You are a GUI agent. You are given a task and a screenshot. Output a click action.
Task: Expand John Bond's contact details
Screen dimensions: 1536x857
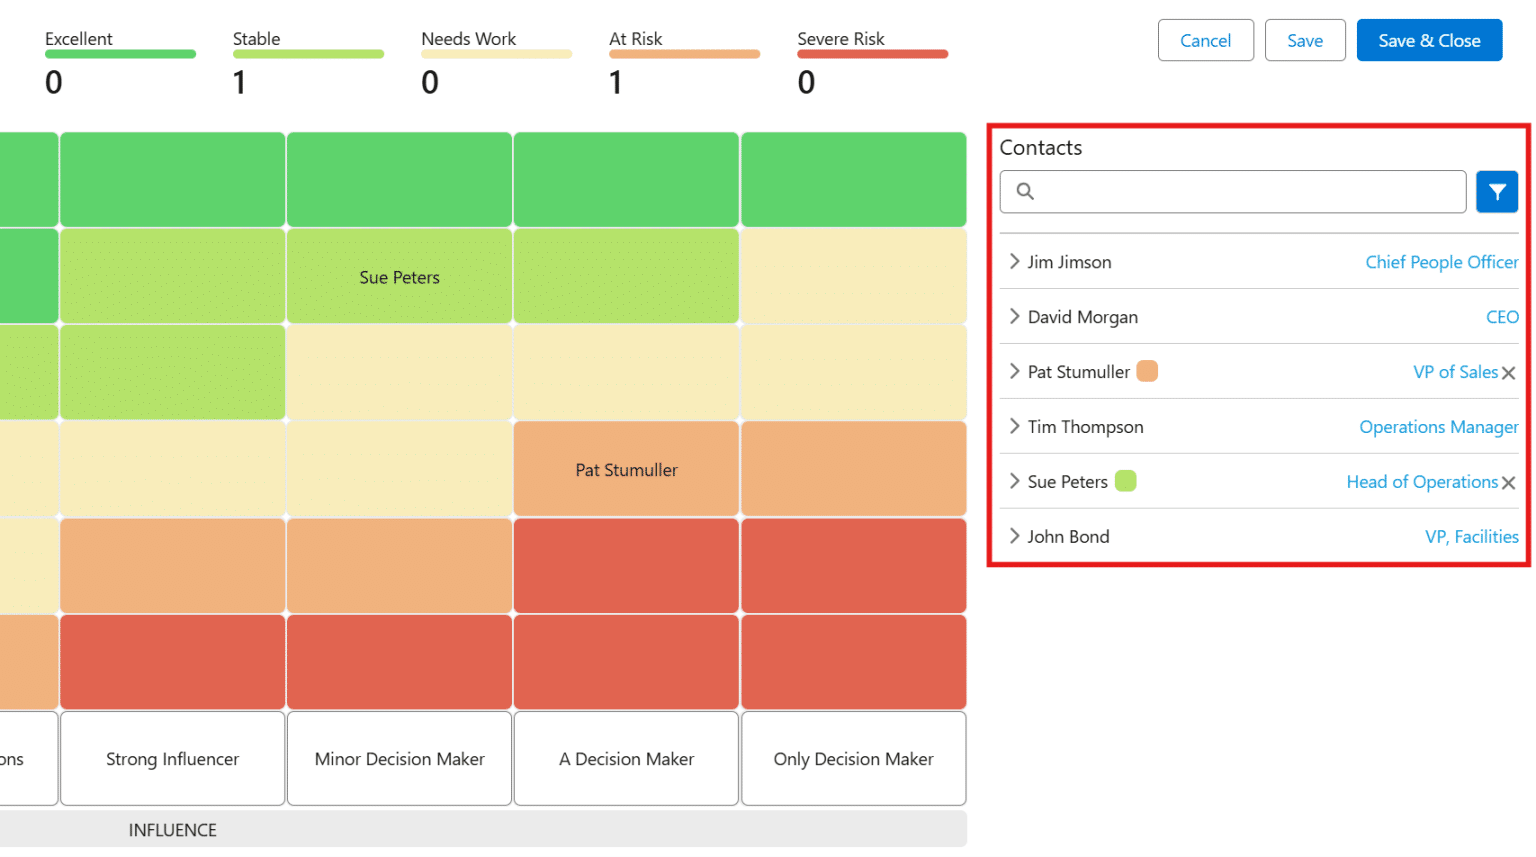pos(1013,537)
